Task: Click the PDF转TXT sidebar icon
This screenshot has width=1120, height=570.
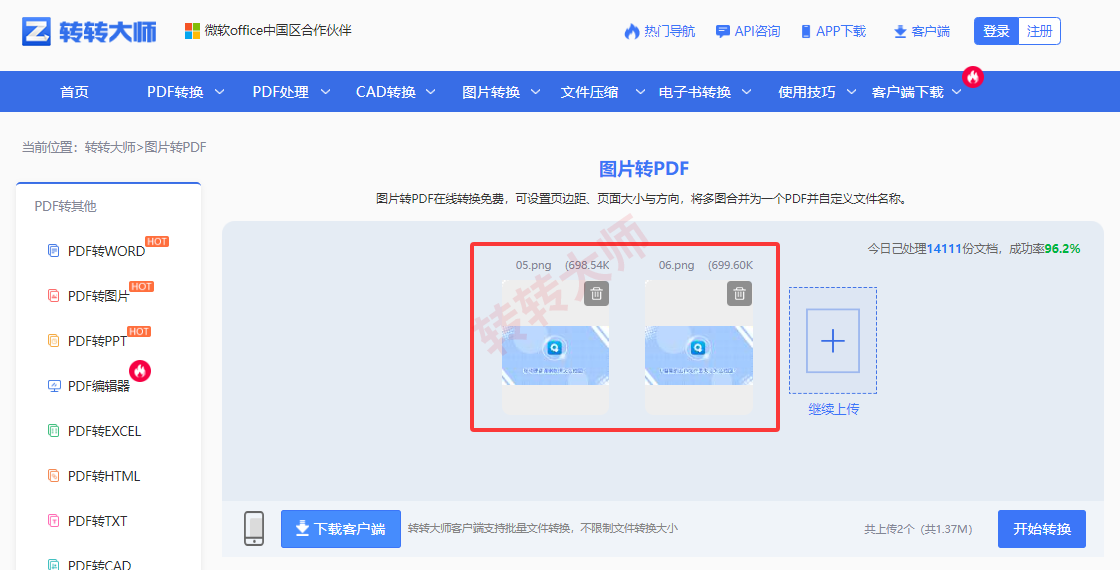Action: point(54,521)
